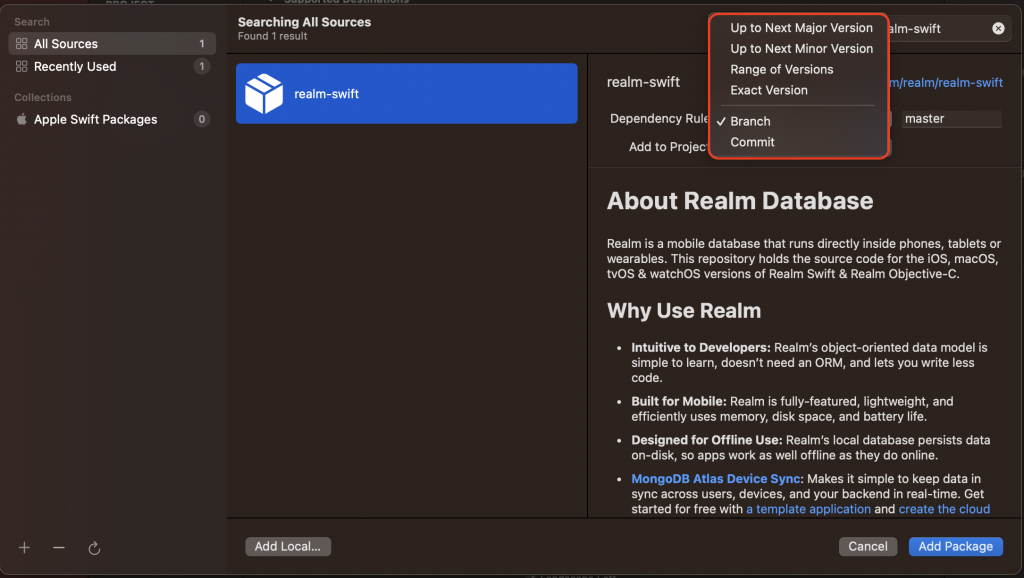
Task: Open the realm/realm-swift repository link
Action: (946, 83)
